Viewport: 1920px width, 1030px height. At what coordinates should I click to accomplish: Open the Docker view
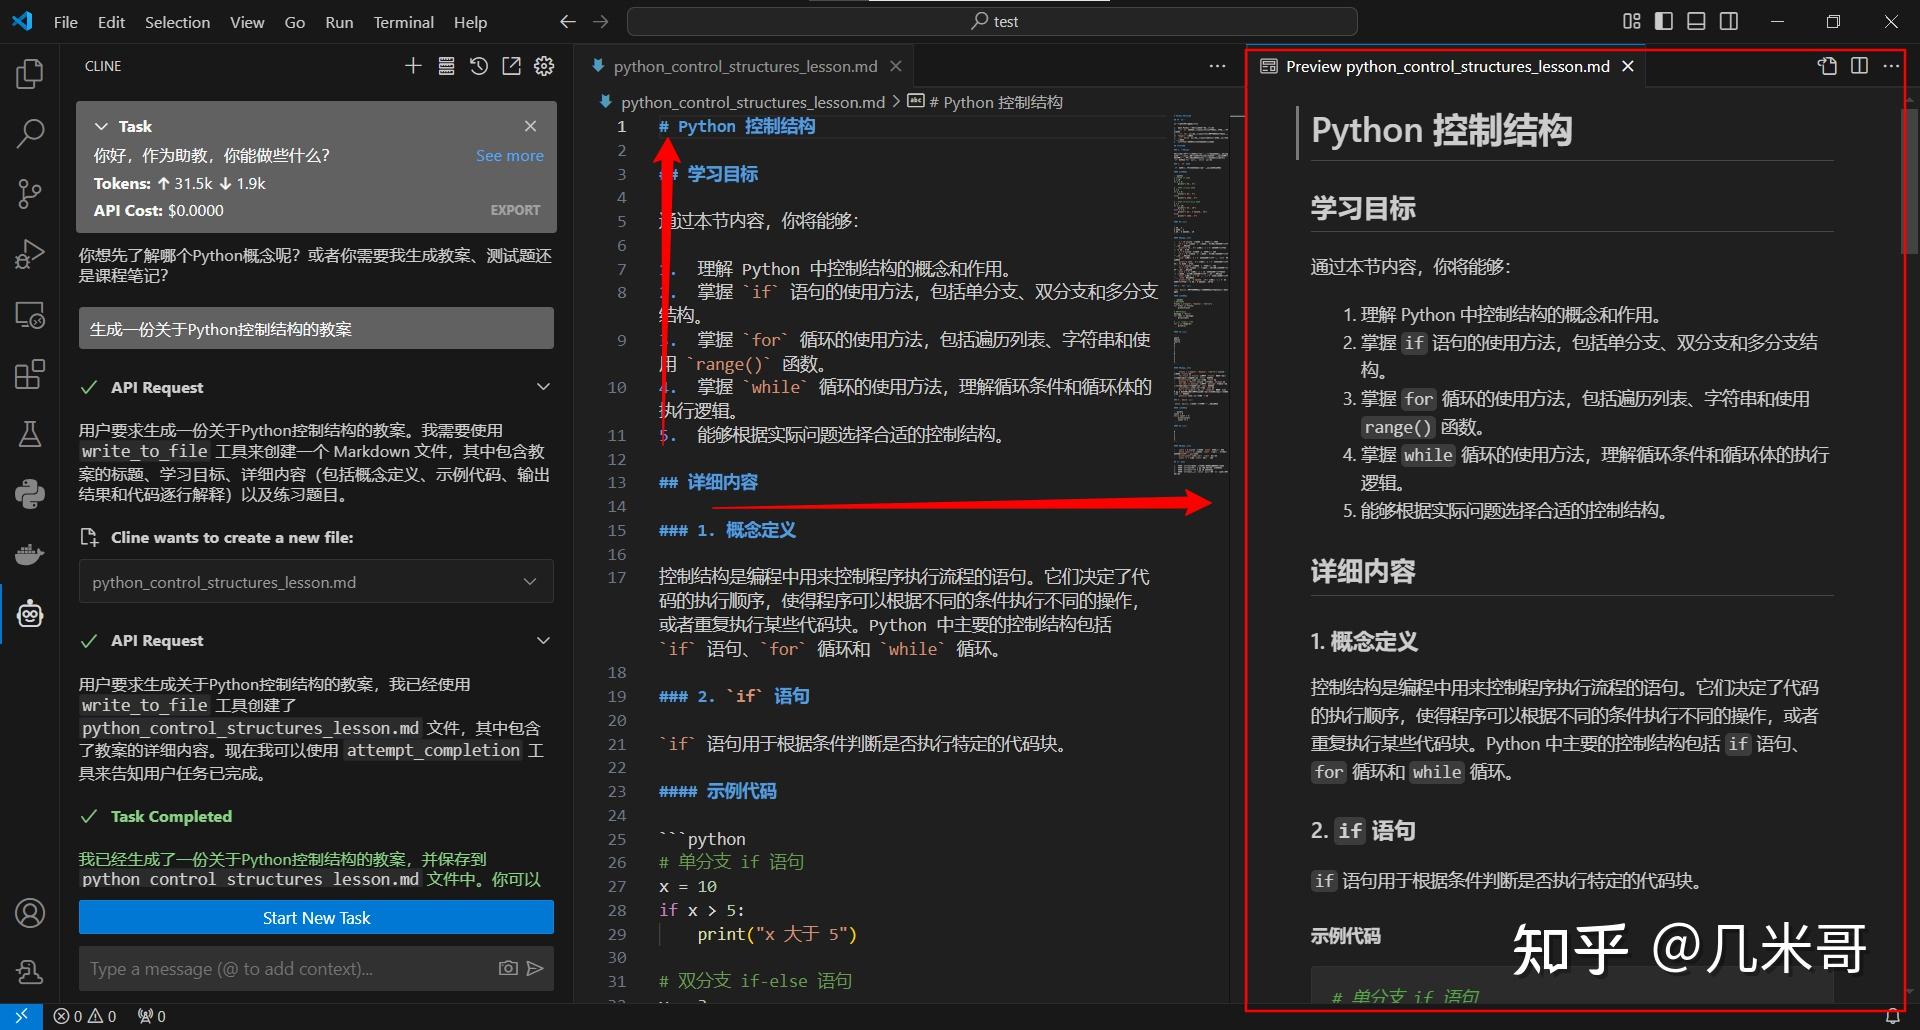(x=29, y=553)
